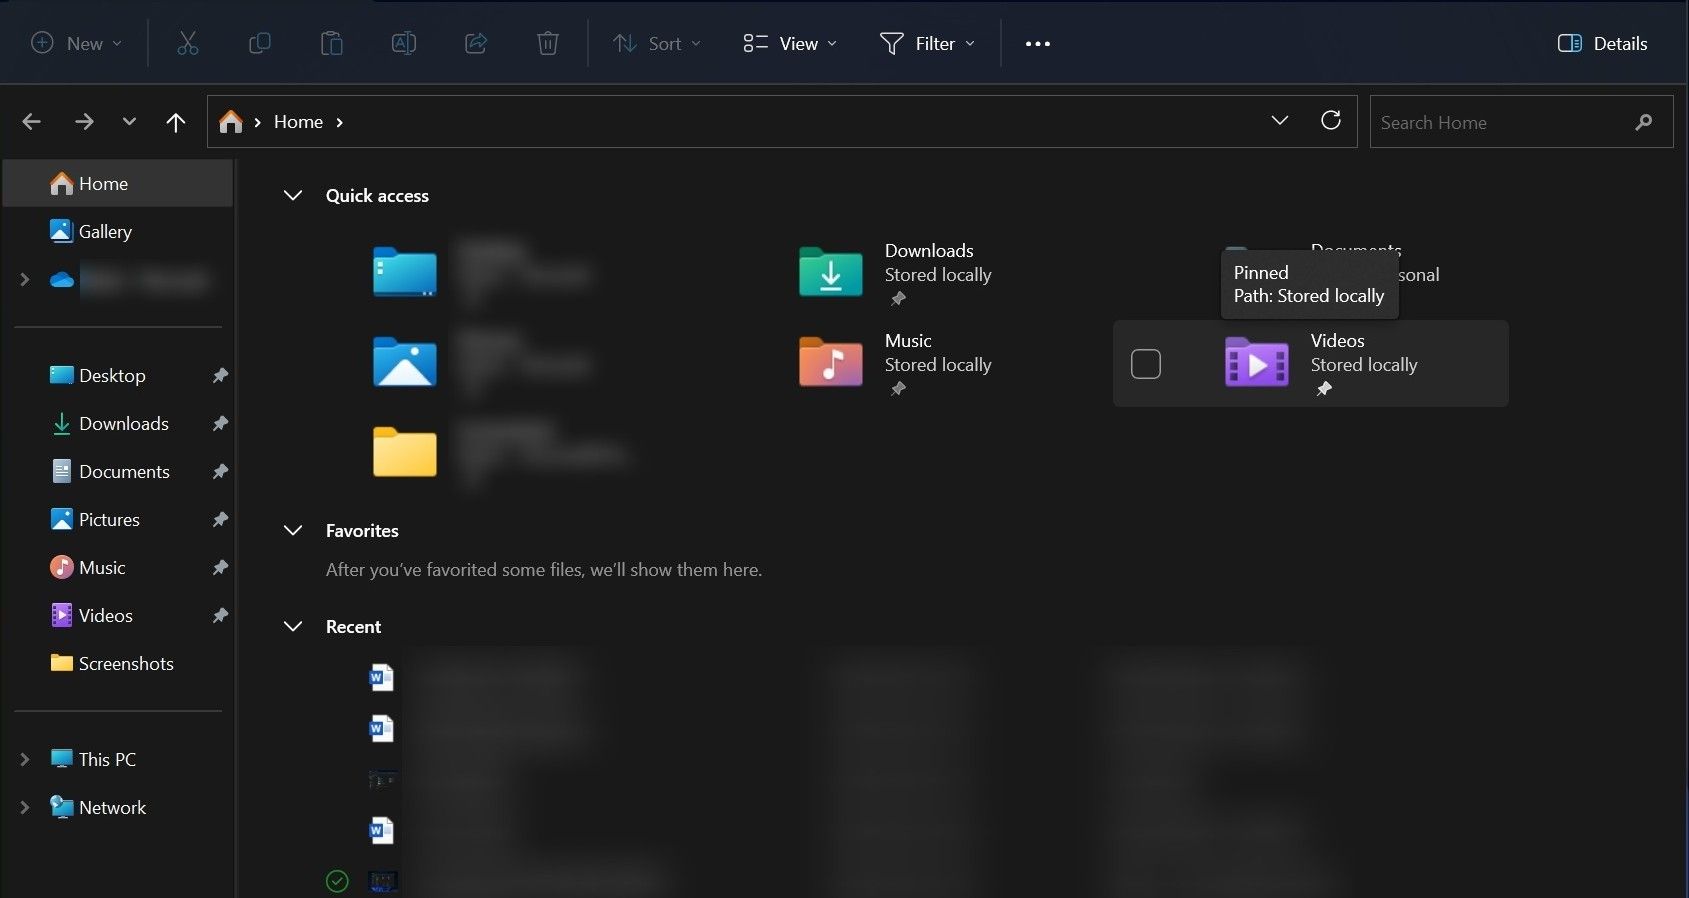Image resolution: width=1689 pixels, height=898 pixels.
Task: Open the Sort dropdown menu
Action: pos(657,43)
